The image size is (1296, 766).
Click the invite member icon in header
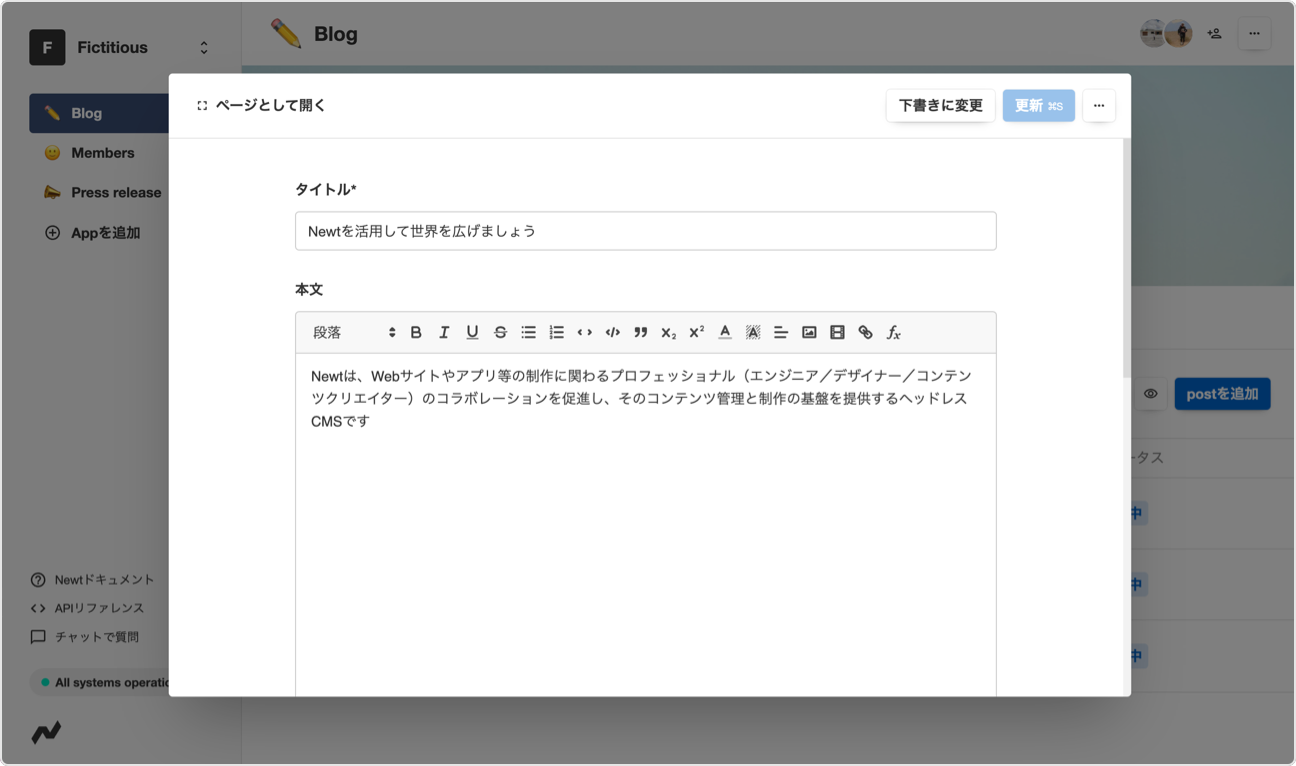tap(1215, 33)
